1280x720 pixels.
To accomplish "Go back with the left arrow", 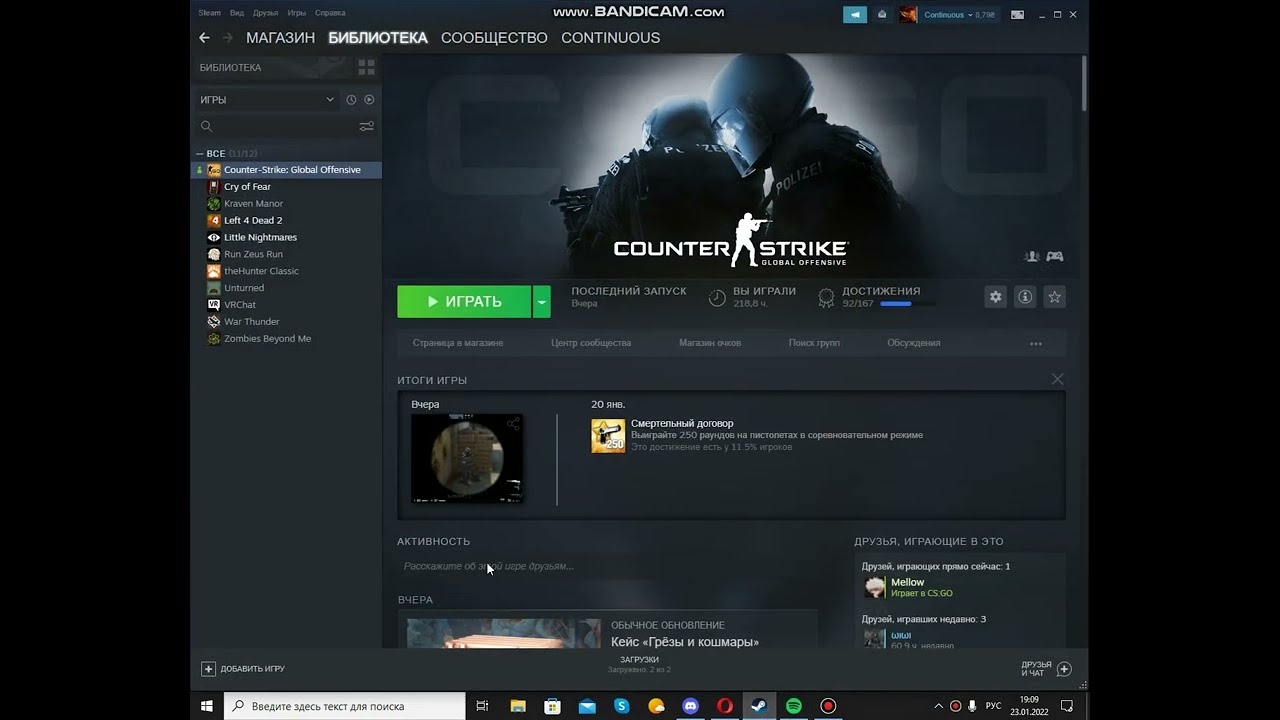I will tap(204, 38).
